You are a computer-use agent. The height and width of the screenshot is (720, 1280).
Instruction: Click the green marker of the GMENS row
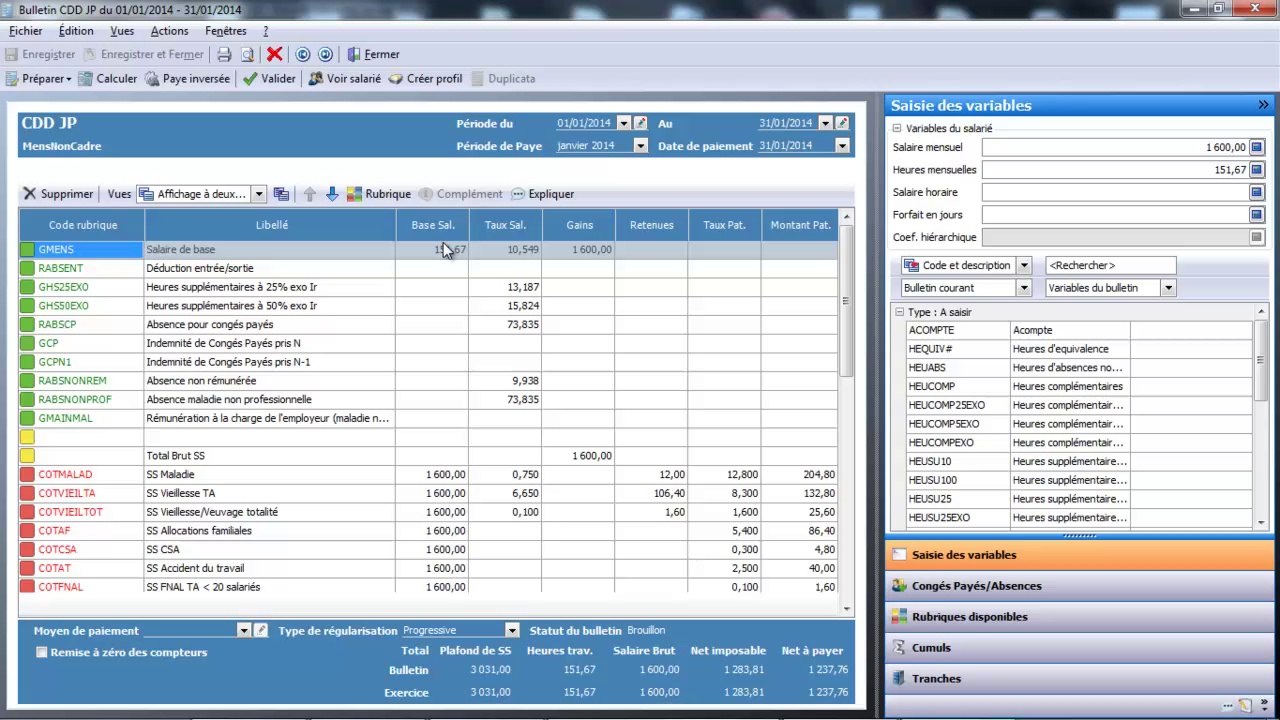coord(27,250)
